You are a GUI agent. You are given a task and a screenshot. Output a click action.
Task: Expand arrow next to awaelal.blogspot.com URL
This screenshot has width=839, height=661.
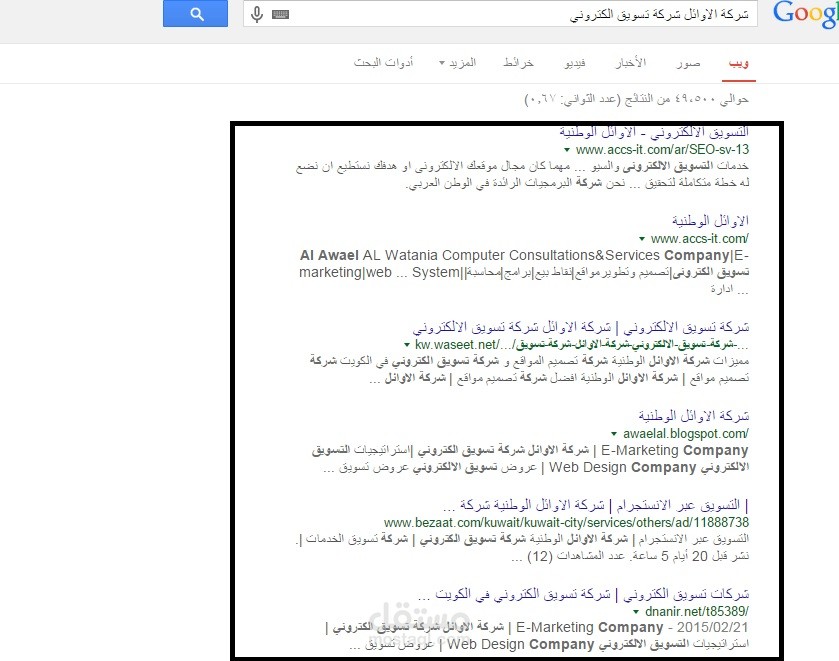[x=614, y=434]
